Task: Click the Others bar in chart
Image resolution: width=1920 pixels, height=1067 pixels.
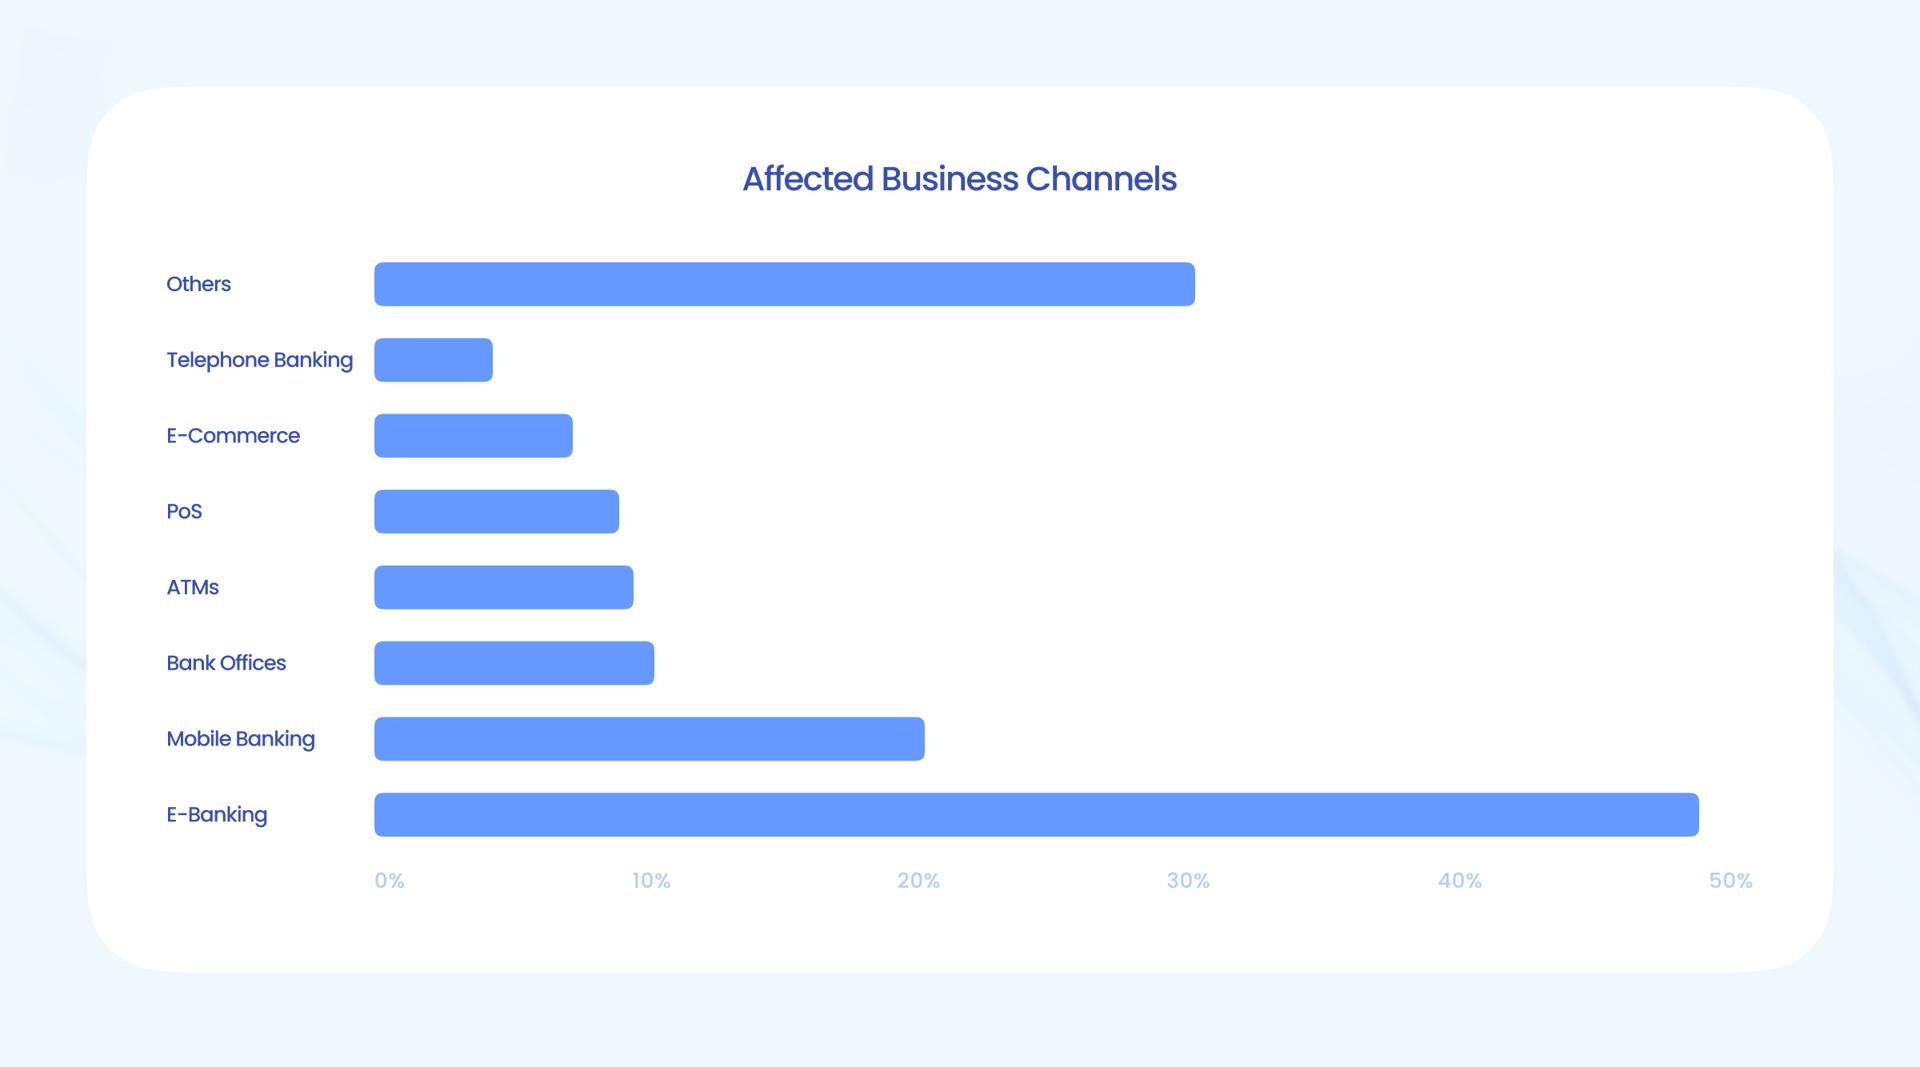Action: [784, 284]
